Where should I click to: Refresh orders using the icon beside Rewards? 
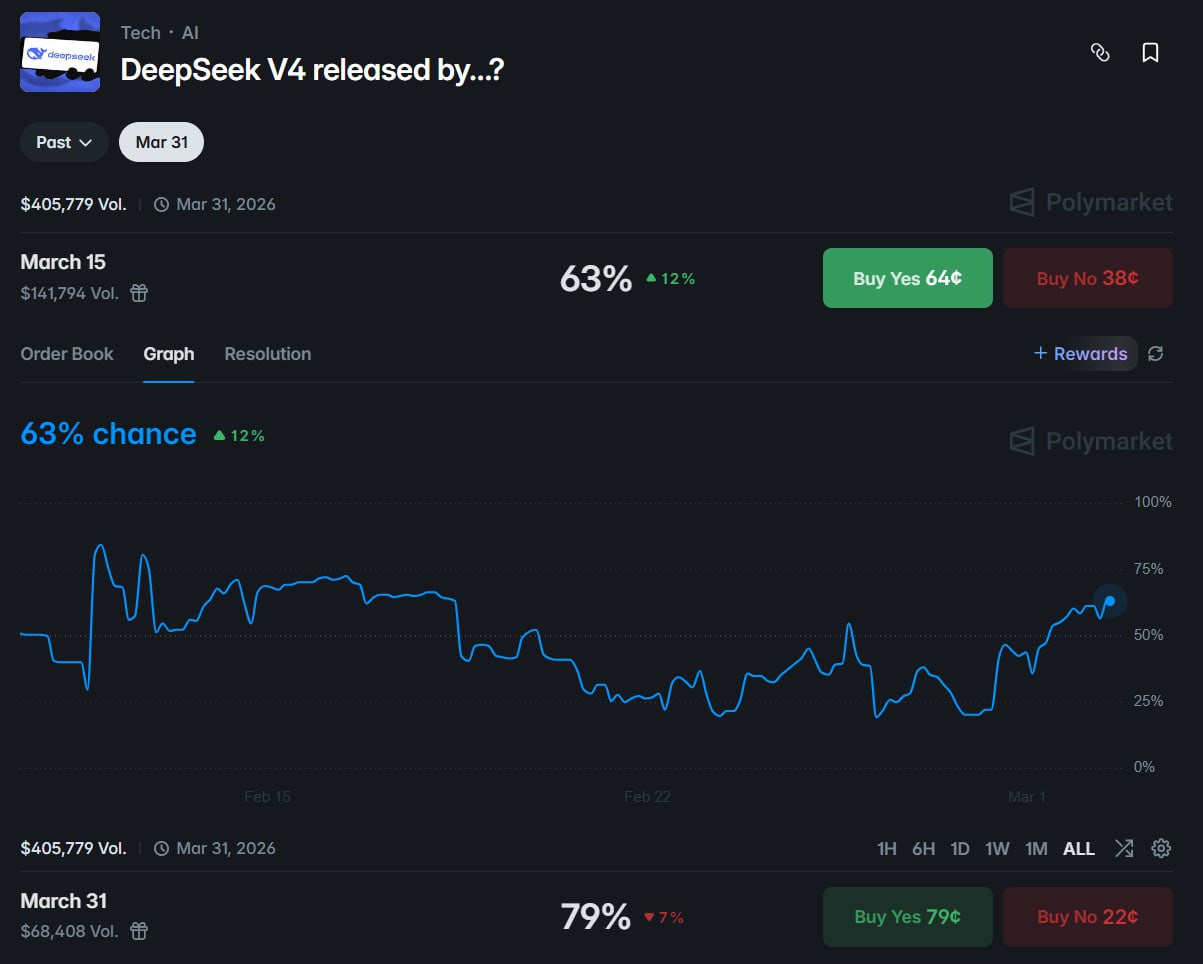1156,353
